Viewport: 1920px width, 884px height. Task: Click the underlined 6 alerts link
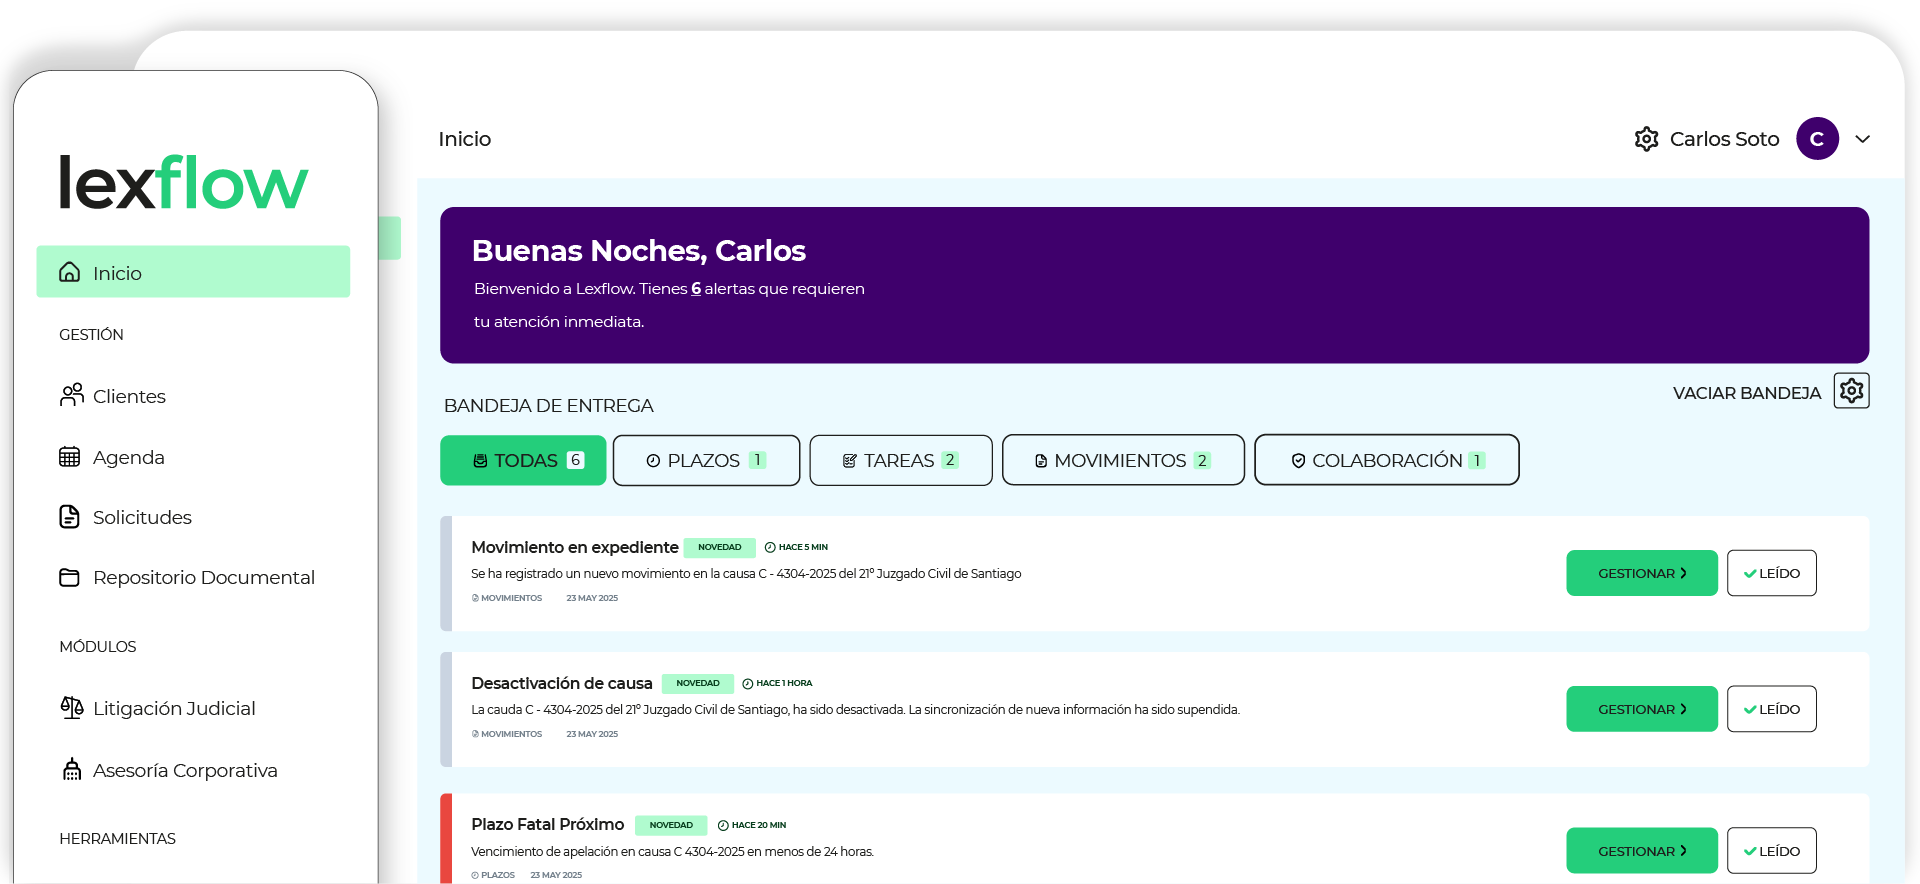pos(696,289)
